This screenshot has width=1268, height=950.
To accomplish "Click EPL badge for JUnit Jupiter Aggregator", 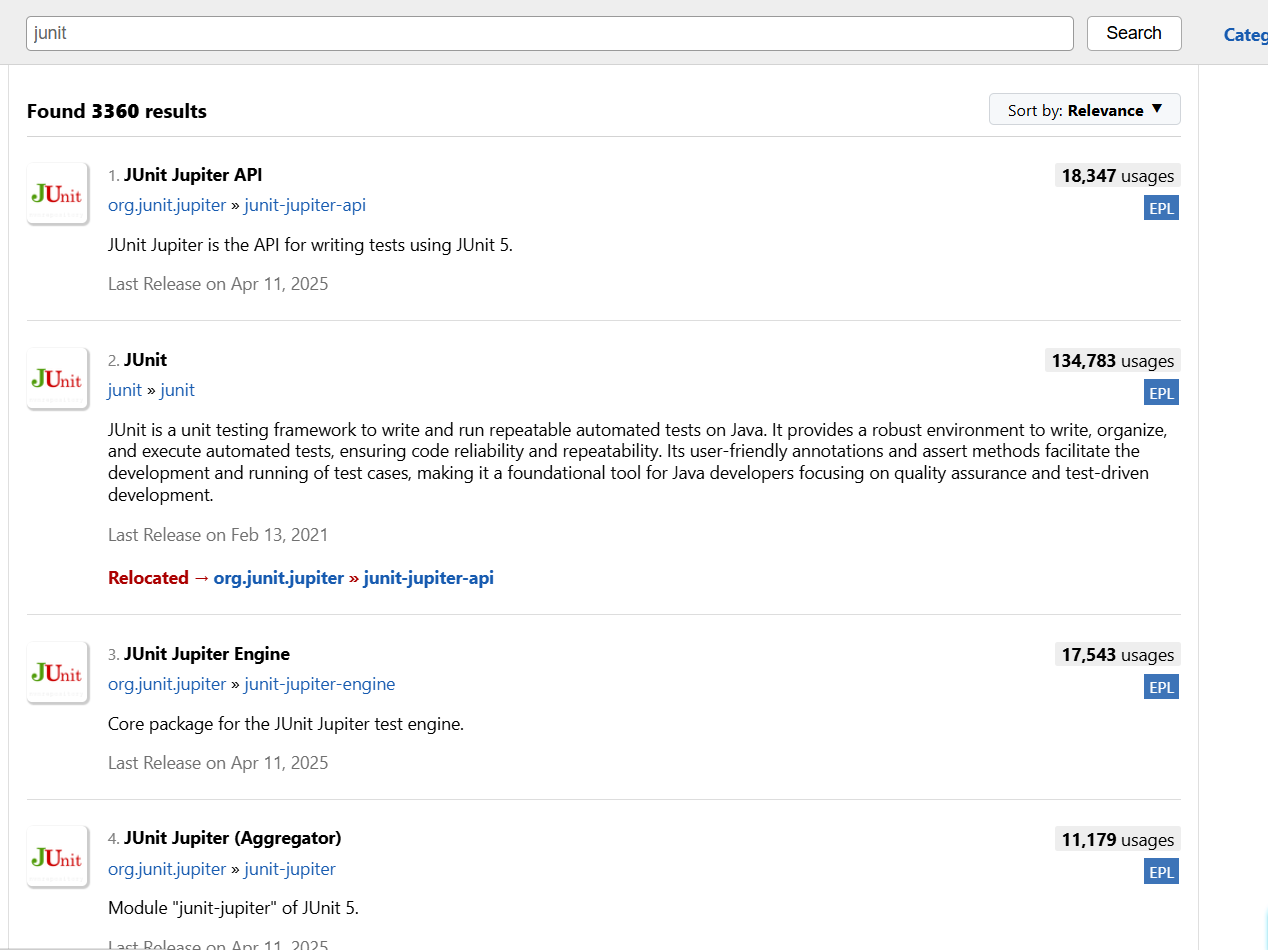I will (x=1161, y=871).
